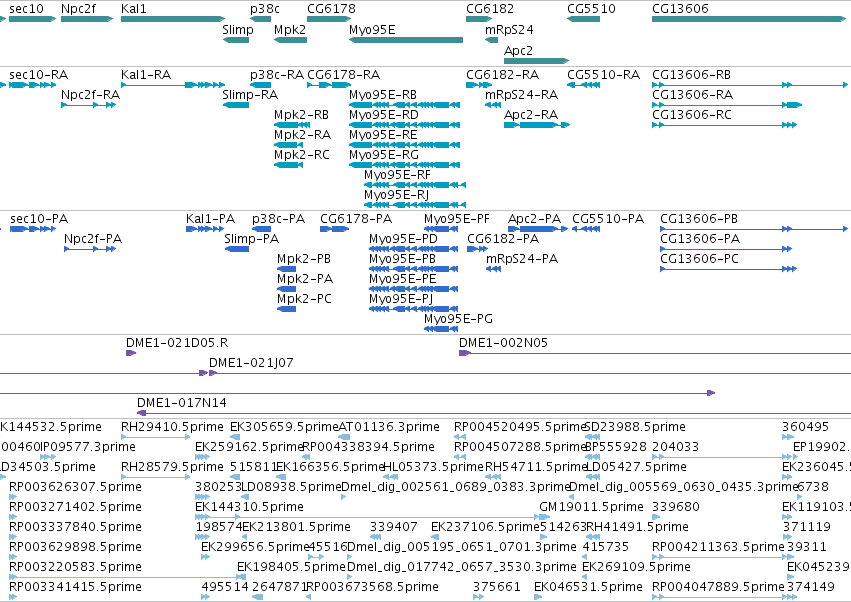Viewport: 851px width, 602px height.
Task: Select BAC clone DME1-002N05
Action: coord(504,343)
